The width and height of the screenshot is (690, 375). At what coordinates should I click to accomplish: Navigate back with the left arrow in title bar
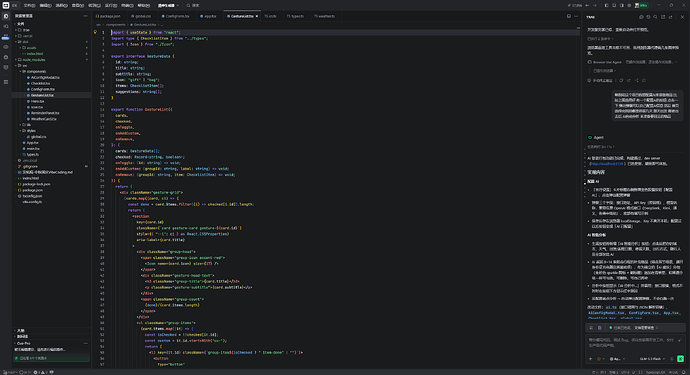587,5
